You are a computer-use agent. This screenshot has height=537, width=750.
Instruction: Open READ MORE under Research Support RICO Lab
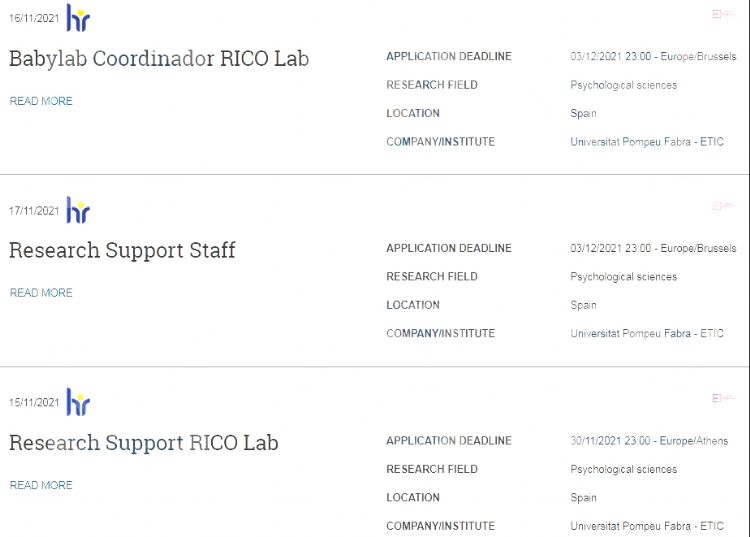pos(41,485)
